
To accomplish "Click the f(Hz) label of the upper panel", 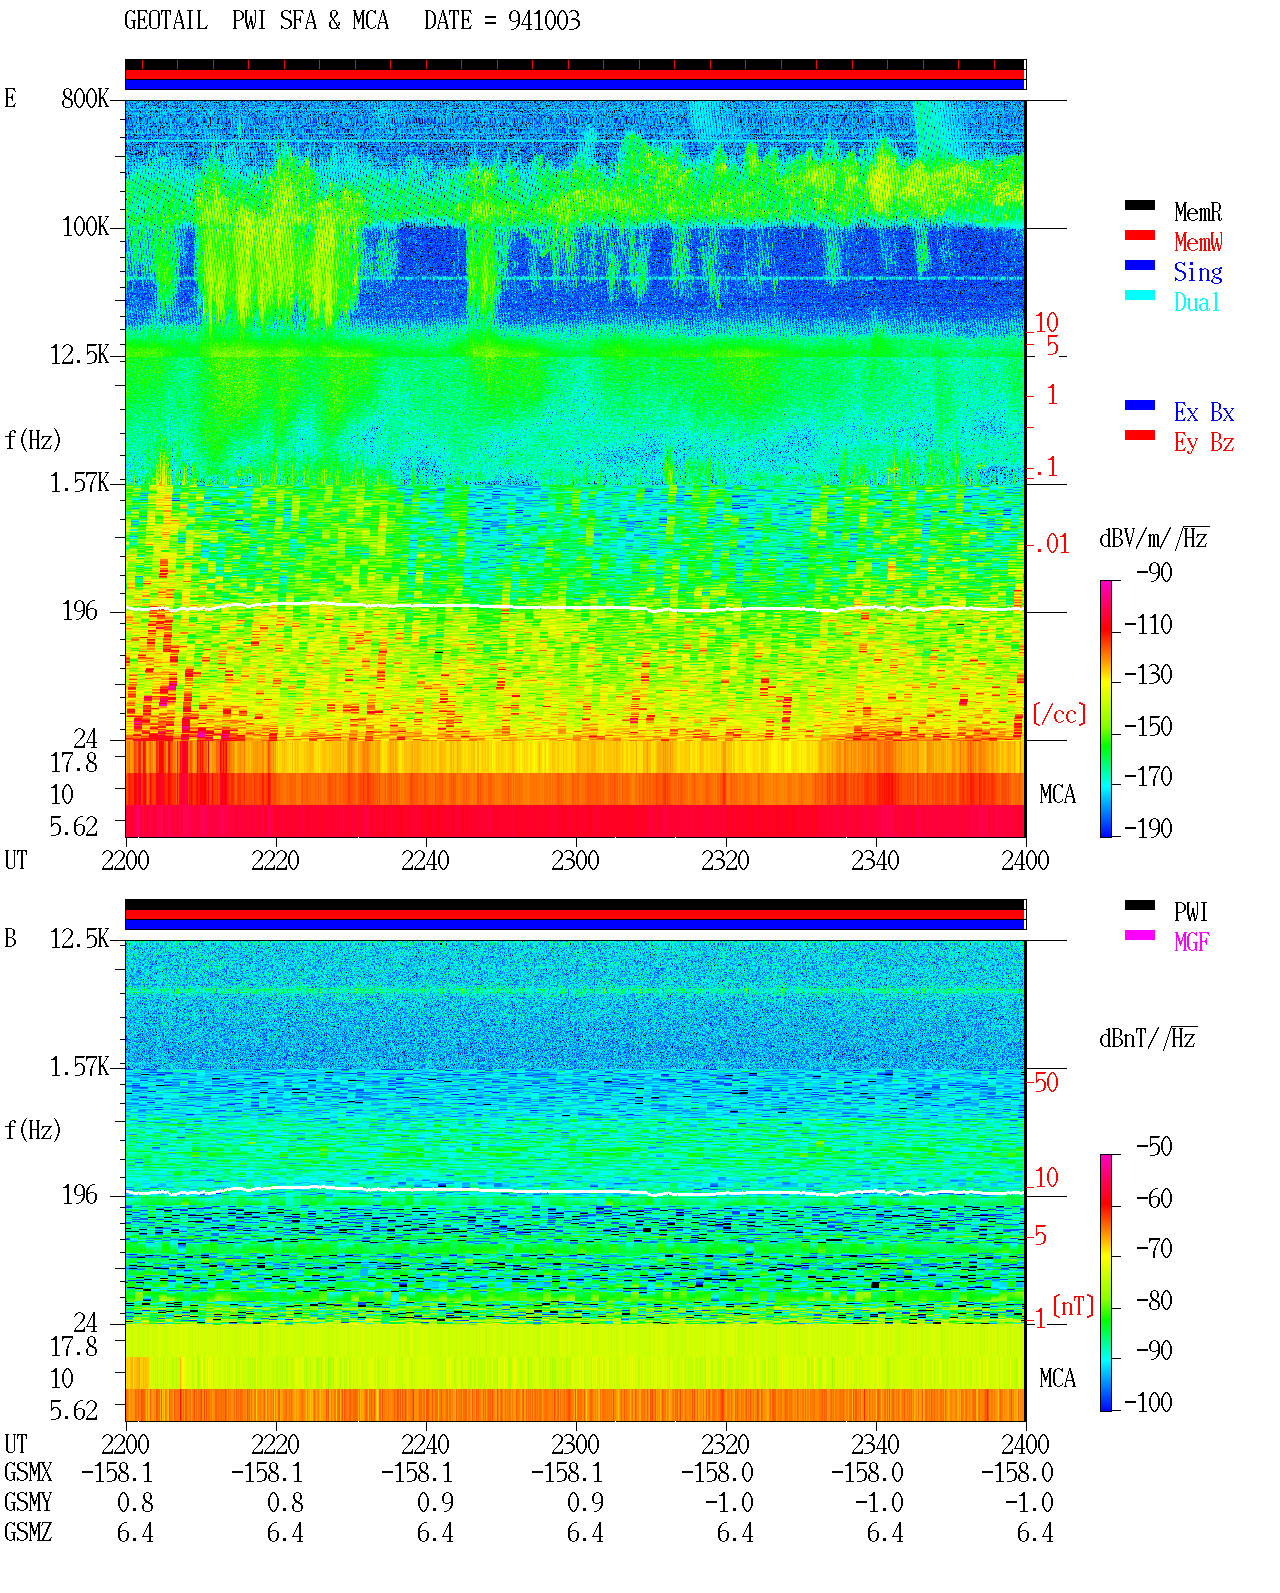I will point(33,440).
